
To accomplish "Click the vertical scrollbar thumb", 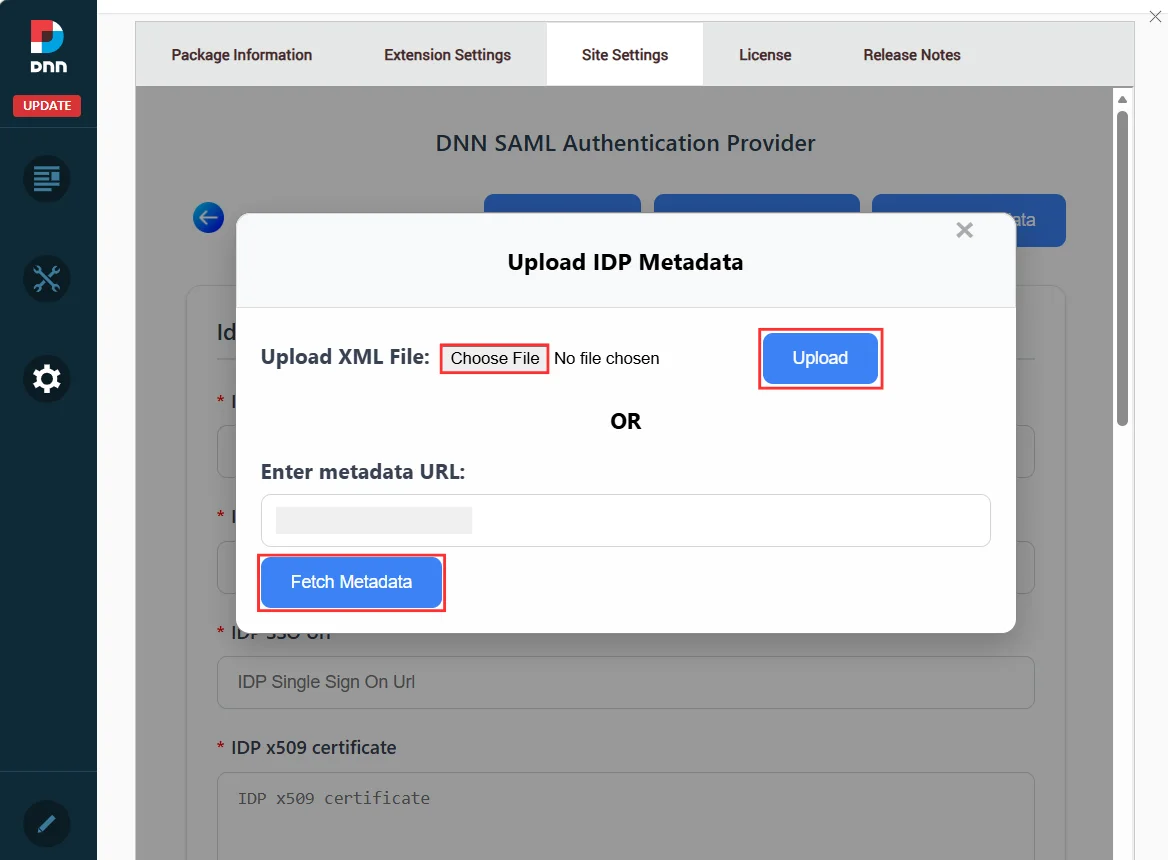I will click(1123, 268).
